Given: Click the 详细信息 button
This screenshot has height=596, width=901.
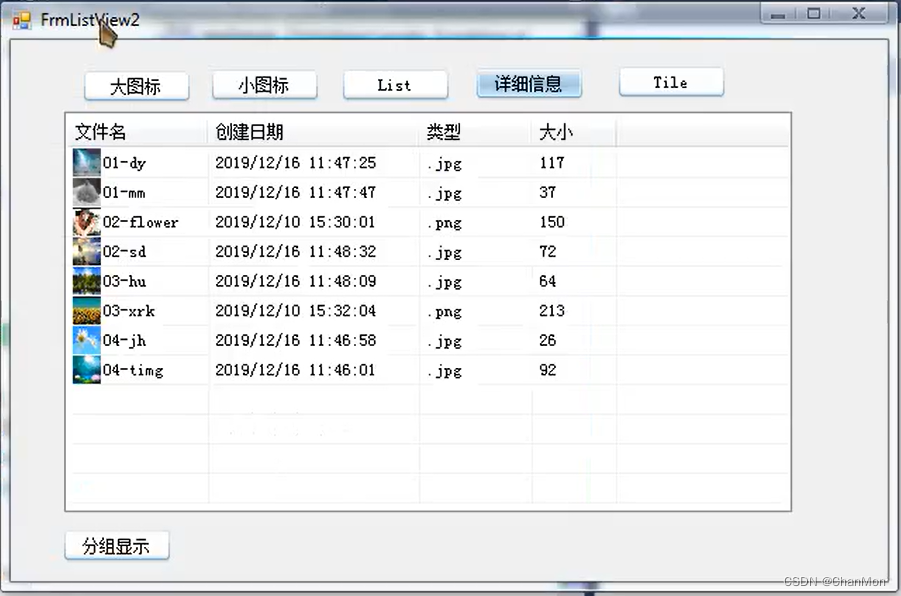Looking at the screenshot, I should click(529, 84).
